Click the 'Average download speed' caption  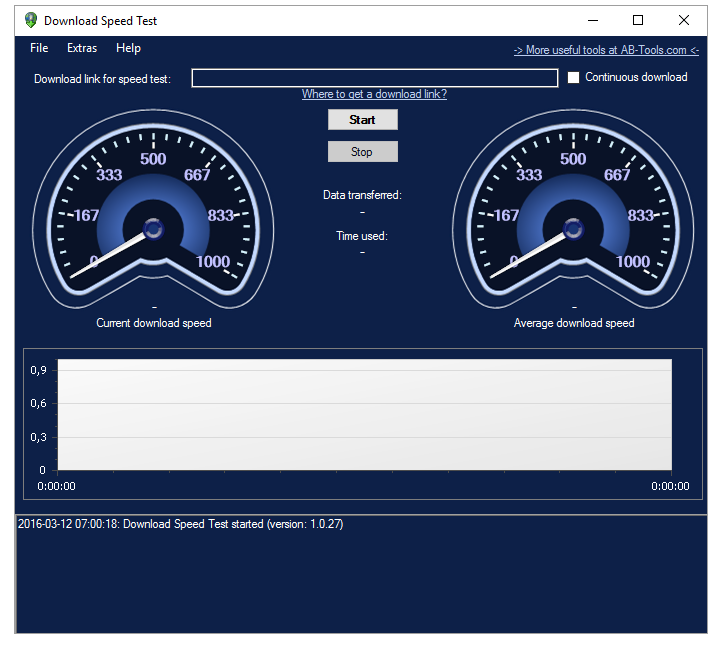coord(574,323)
